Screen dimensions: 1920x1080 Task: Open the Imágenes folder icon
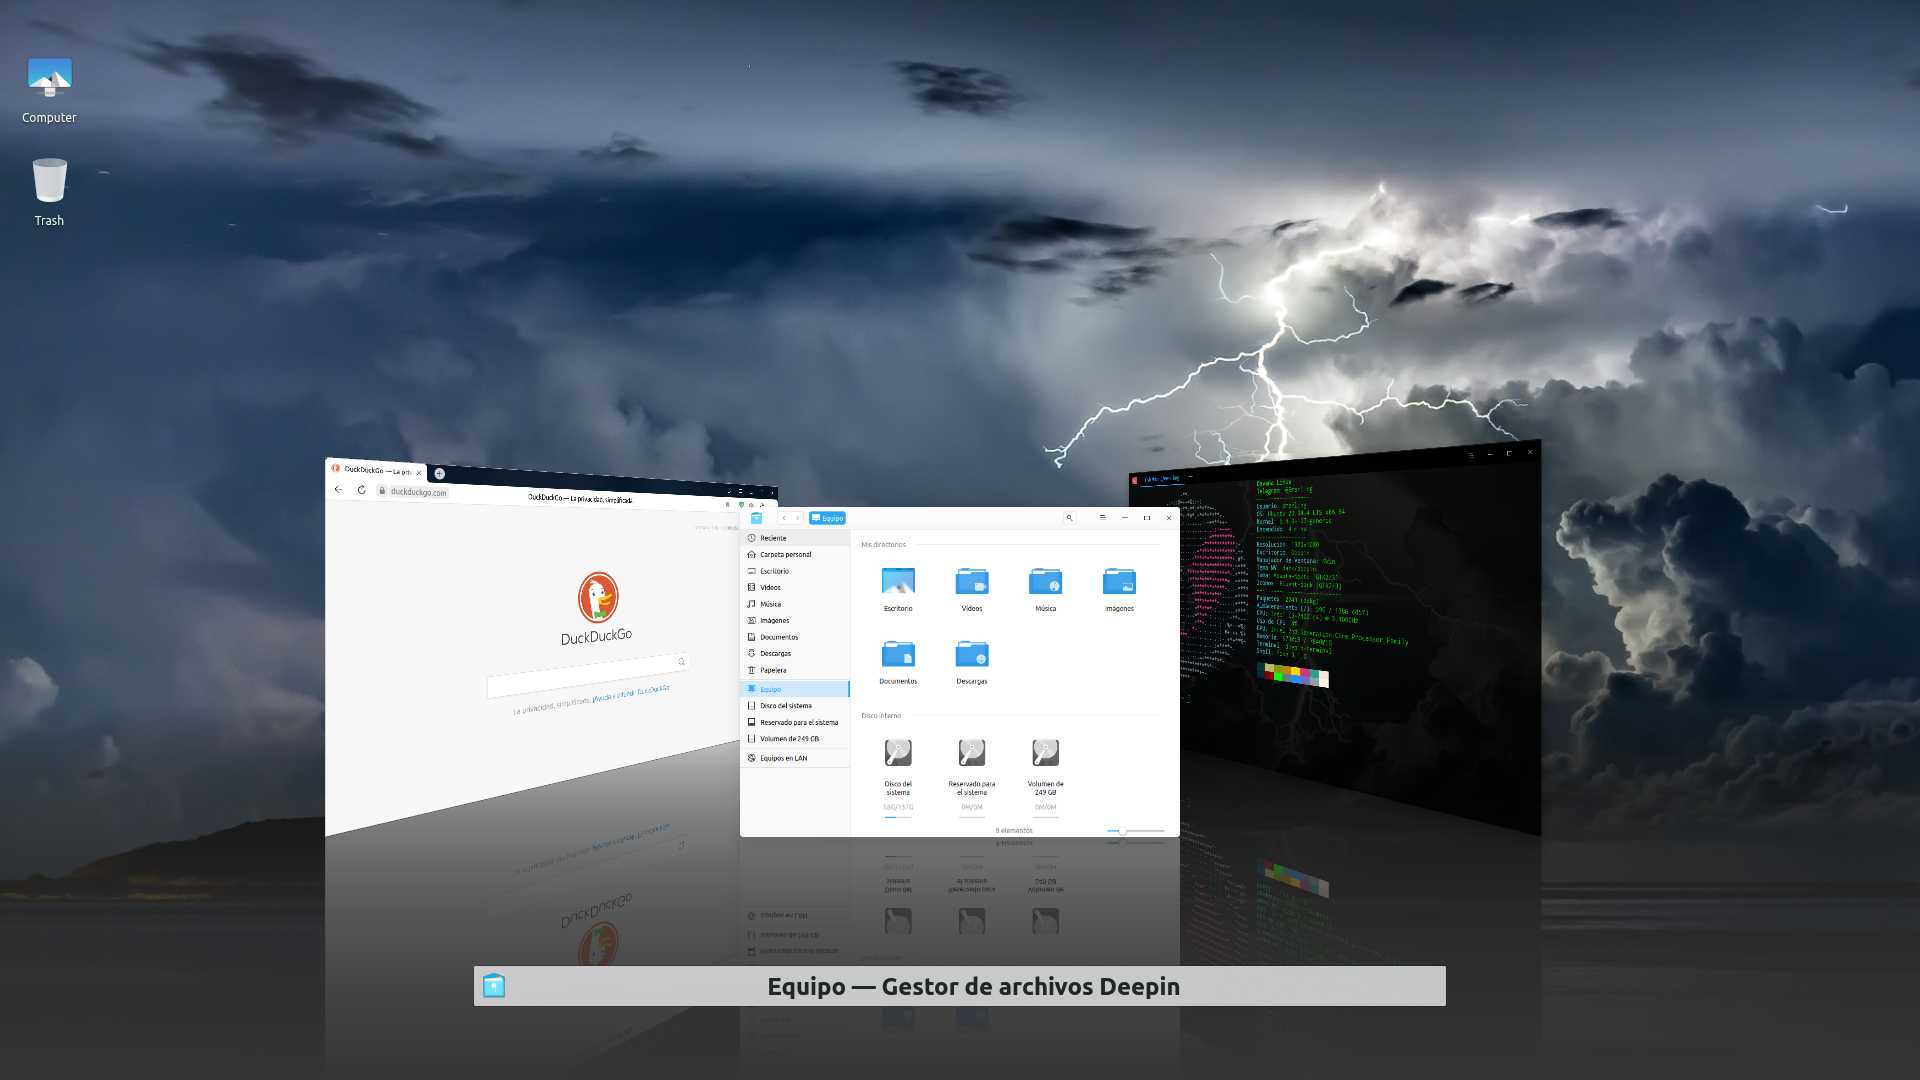coord(1119,582)
